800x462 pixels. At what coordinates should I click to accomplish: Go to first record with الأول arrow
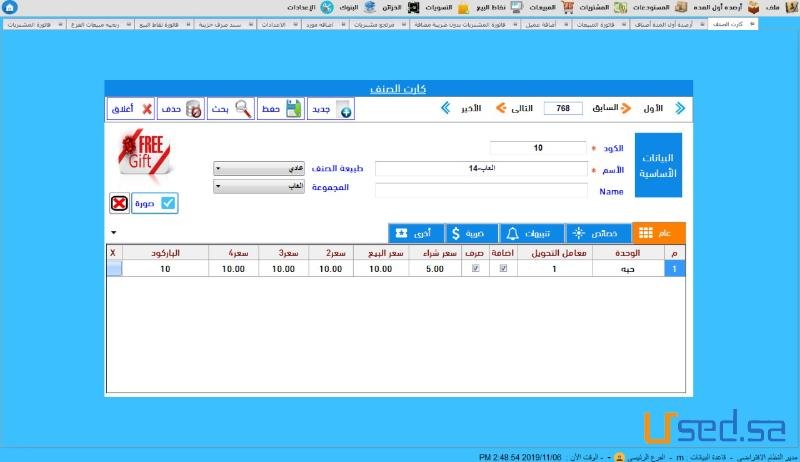(x=680, y=108)
